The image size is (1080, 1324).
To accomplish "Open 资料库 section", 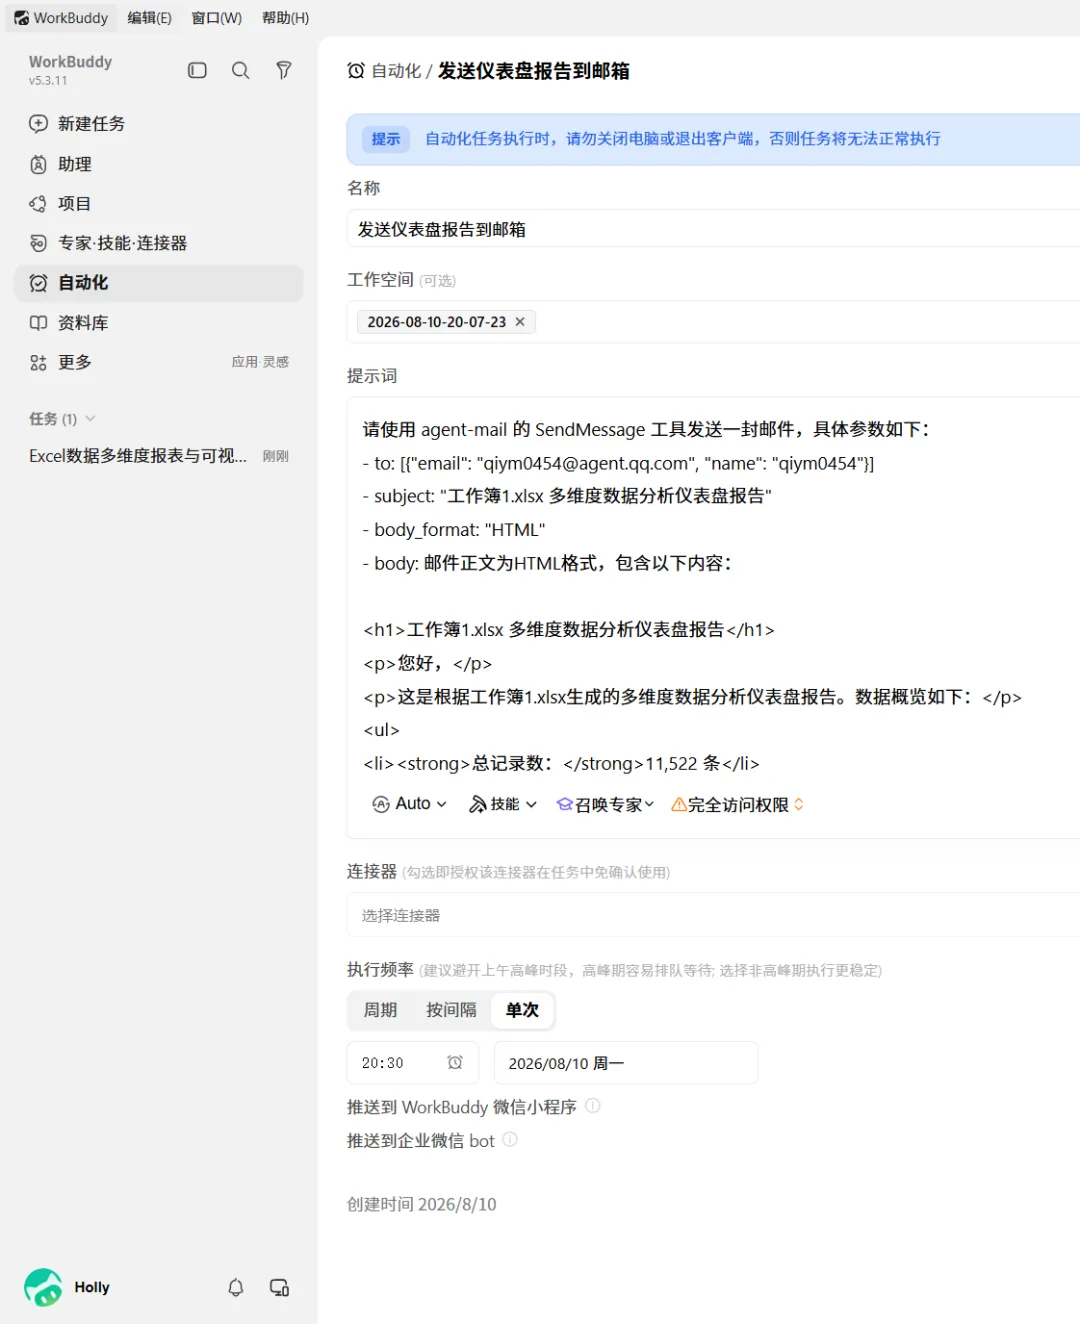I will click(159, 323).
